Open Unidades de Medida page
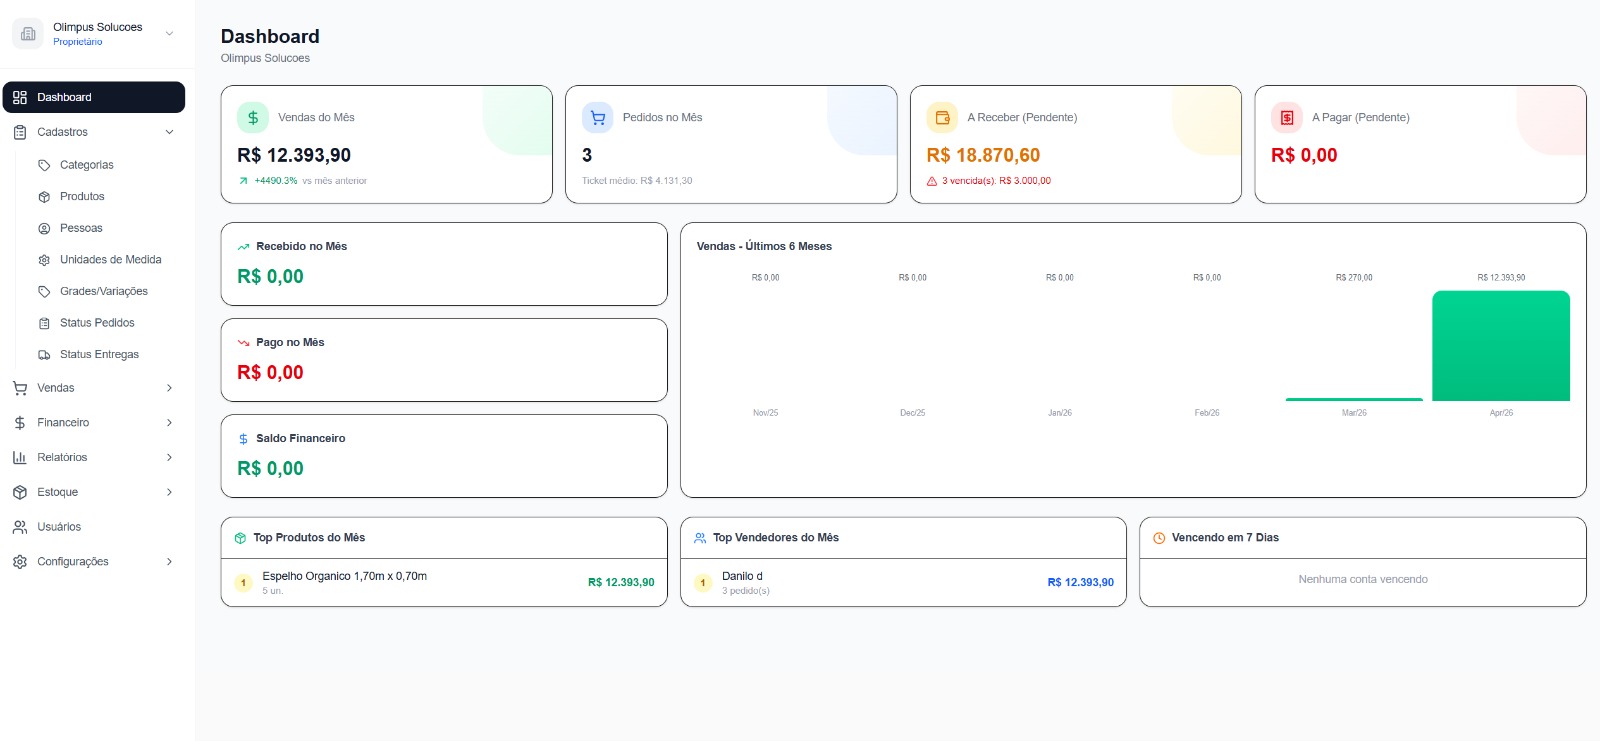1600x741 pixels. pyautogui.click(x=110, y=260)
